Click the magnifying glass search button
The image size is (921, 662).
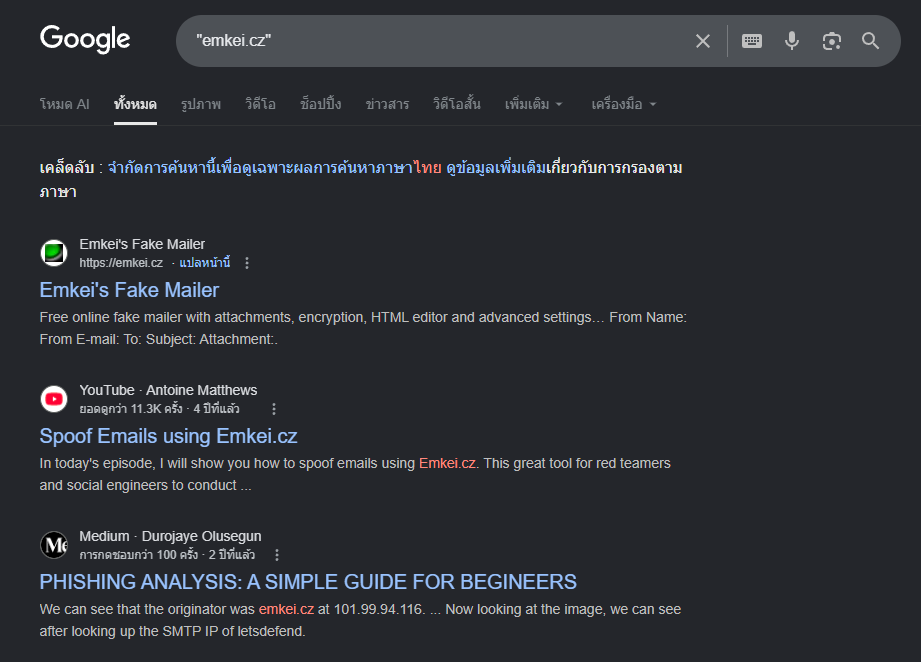(x=870, y=41)
